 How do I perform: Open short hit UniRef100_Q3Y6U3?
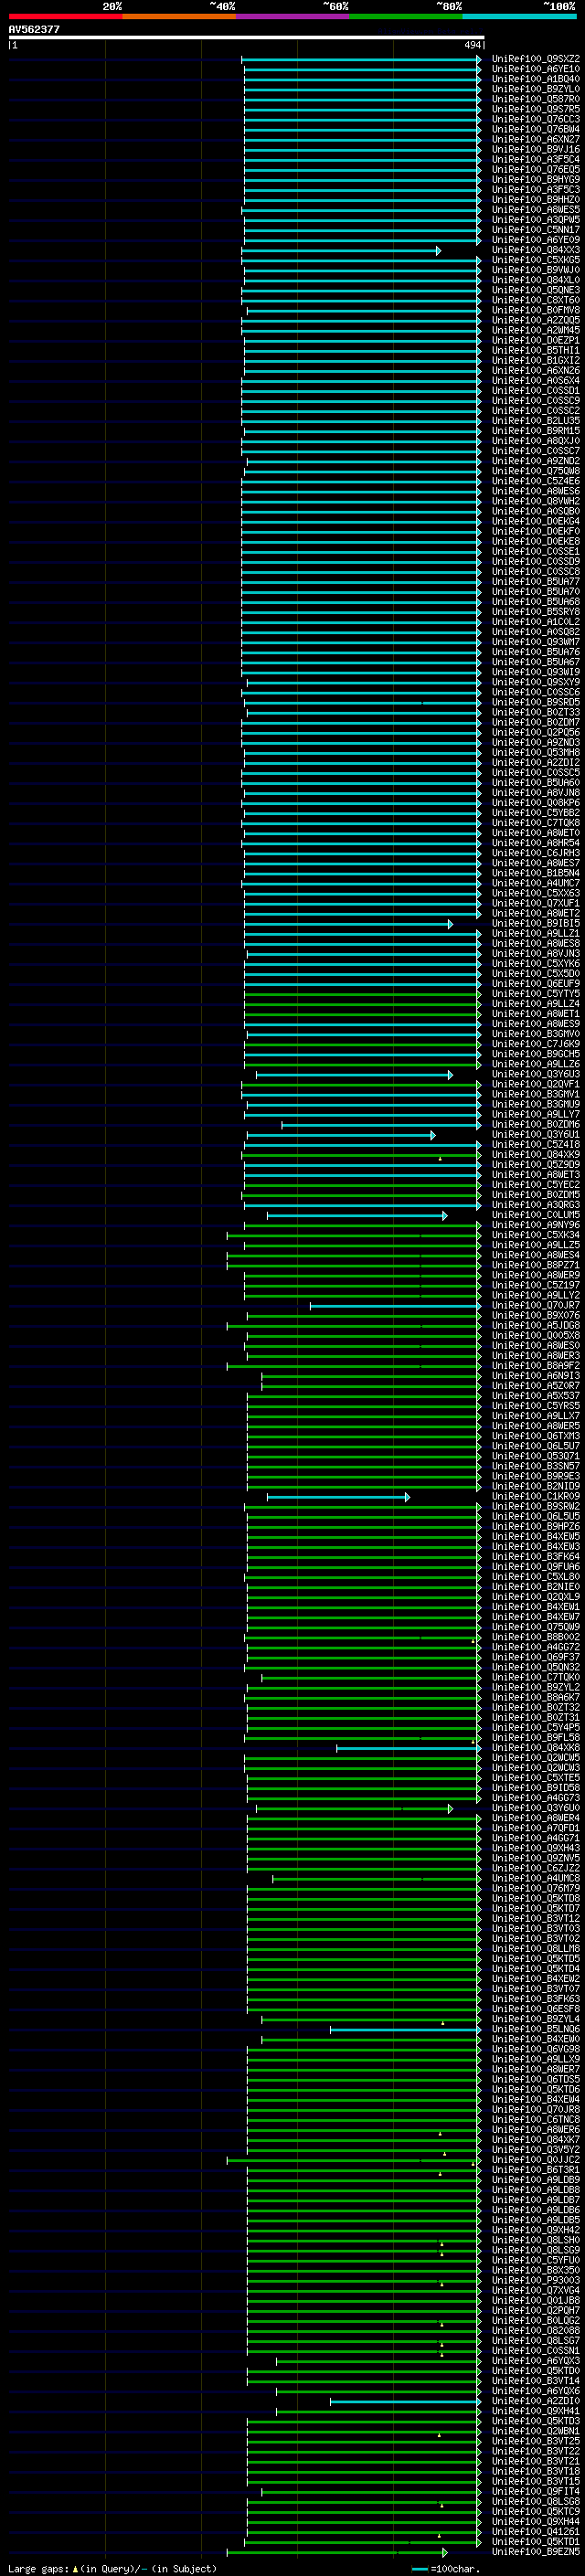[x=536, y=1074]
